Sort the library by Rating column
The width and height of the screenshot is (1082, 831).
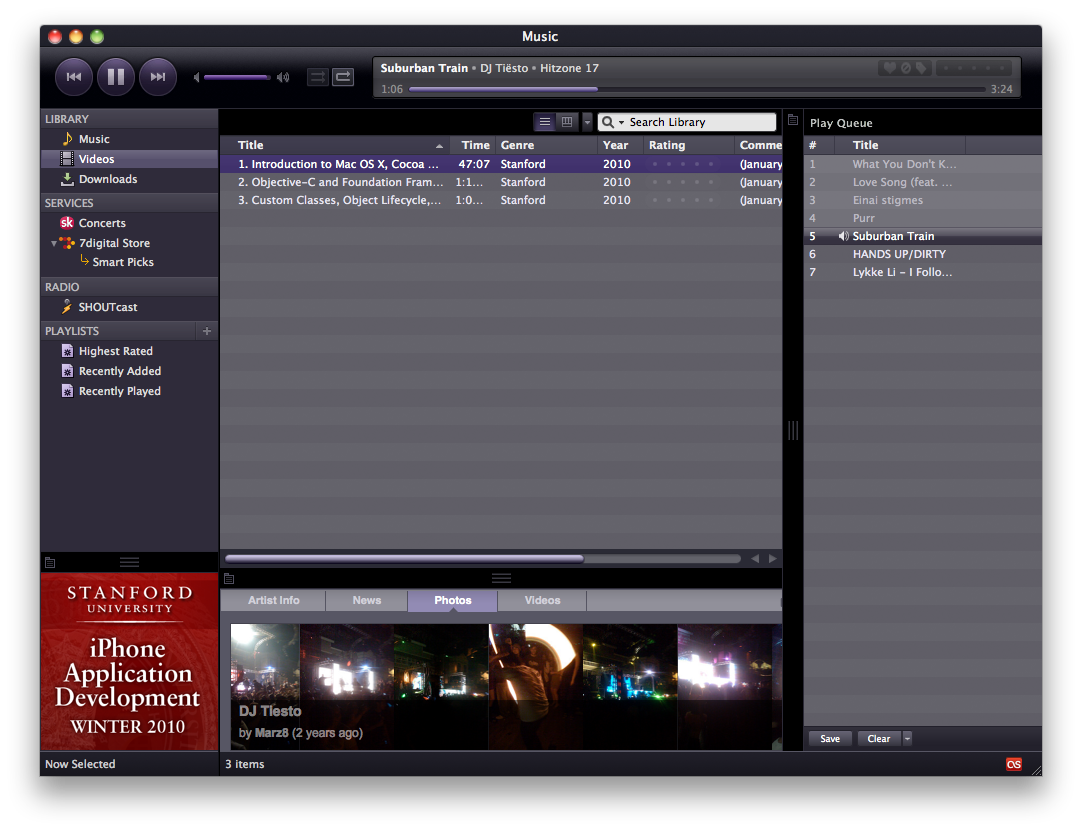point(689,145)
